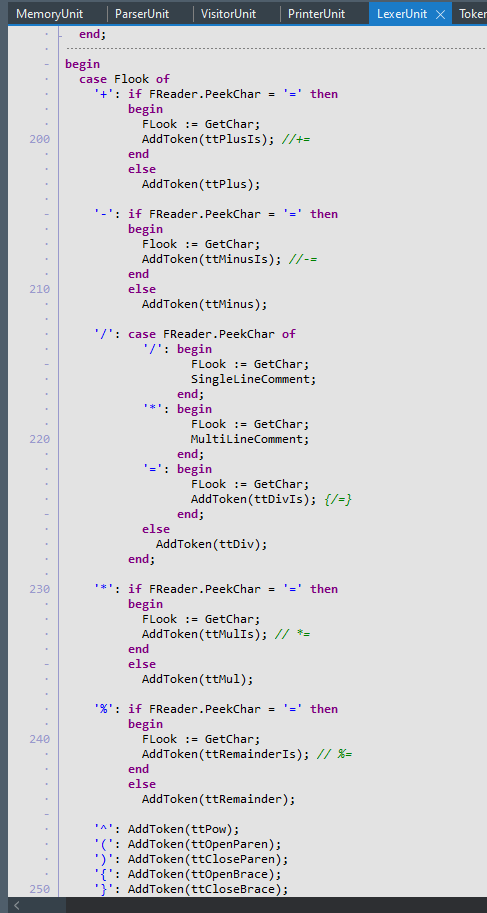487x913 pixels.
Task: Click line number 210 in the gutter
Action: [x=40, y=289]
